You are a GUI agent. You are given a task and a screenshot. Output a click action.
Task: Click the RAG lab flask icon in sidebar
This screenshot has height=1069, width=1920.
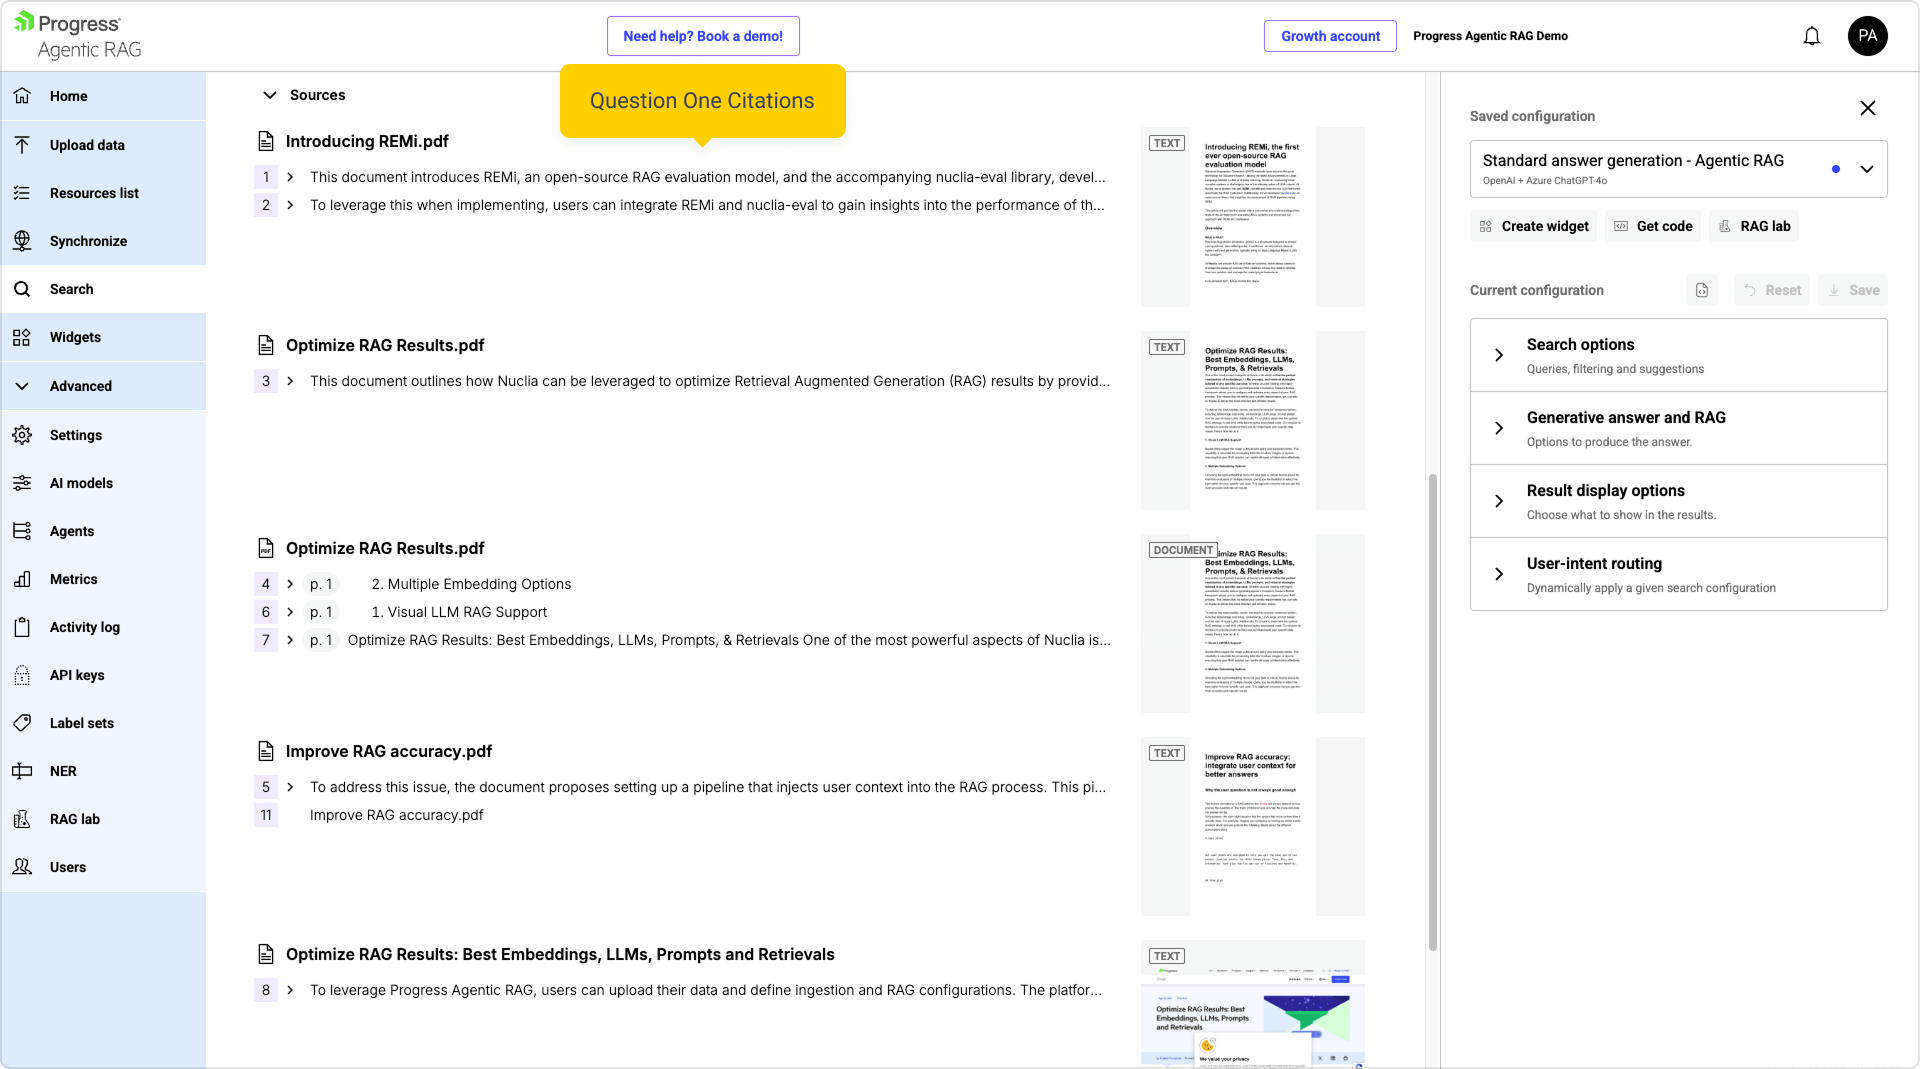click(x=22, y=819)
